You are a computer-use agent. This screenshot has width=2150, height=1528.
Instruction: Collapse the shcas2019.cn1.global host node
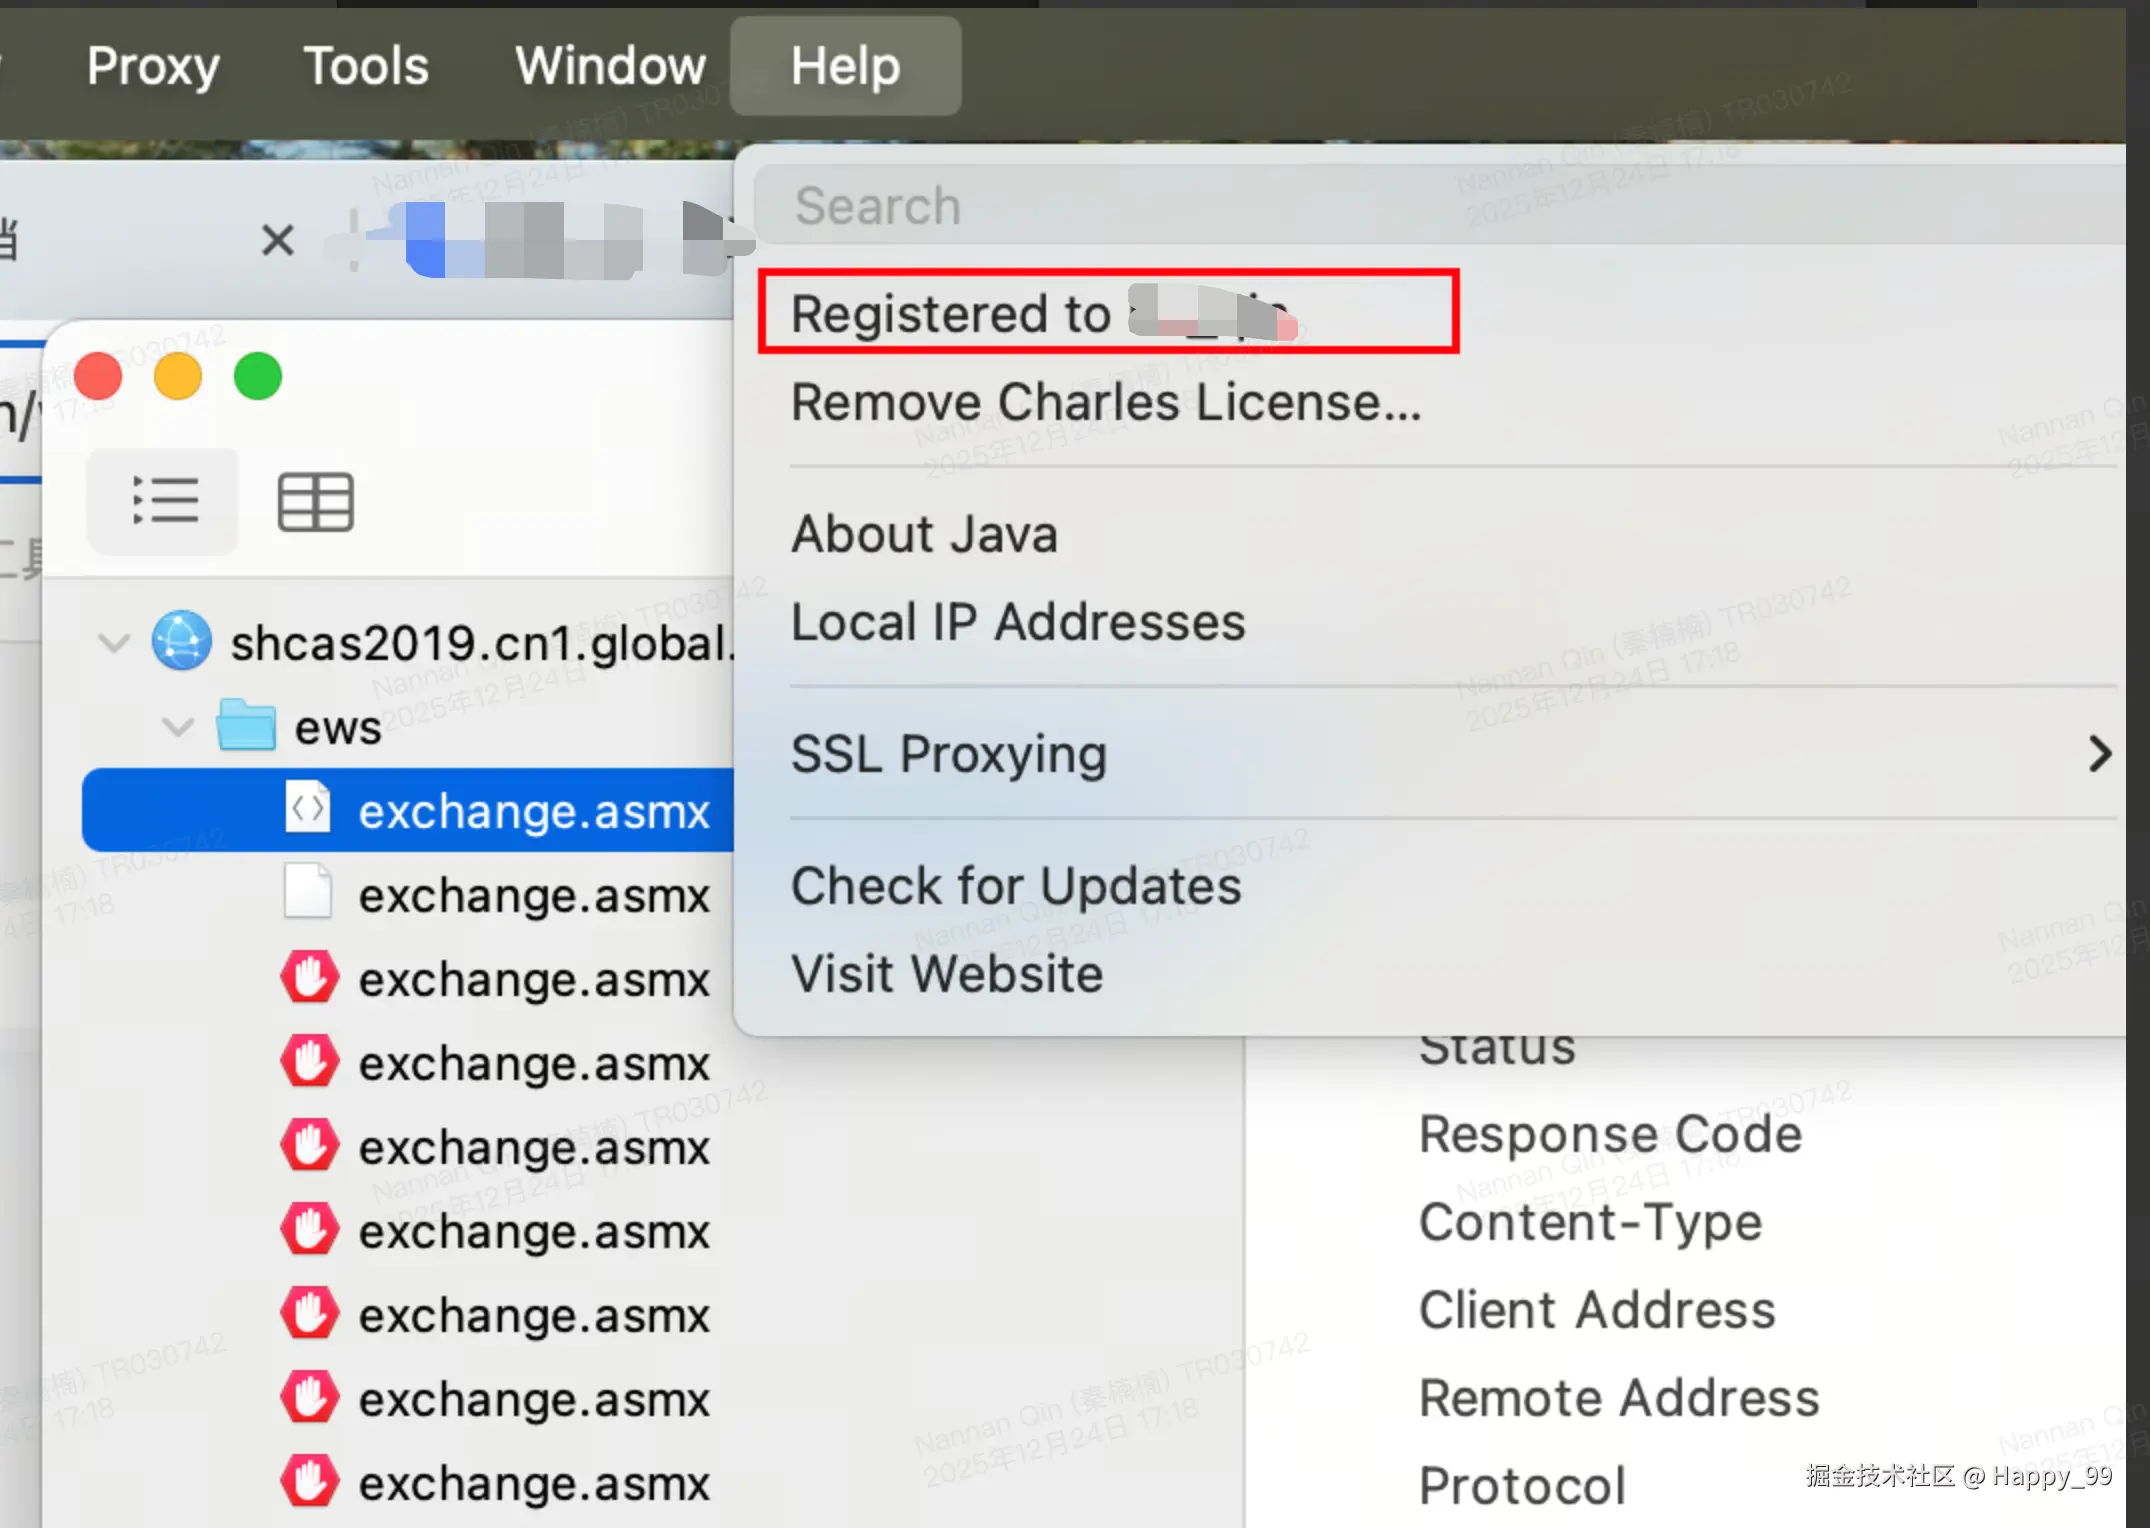click(x=114, y=641)
